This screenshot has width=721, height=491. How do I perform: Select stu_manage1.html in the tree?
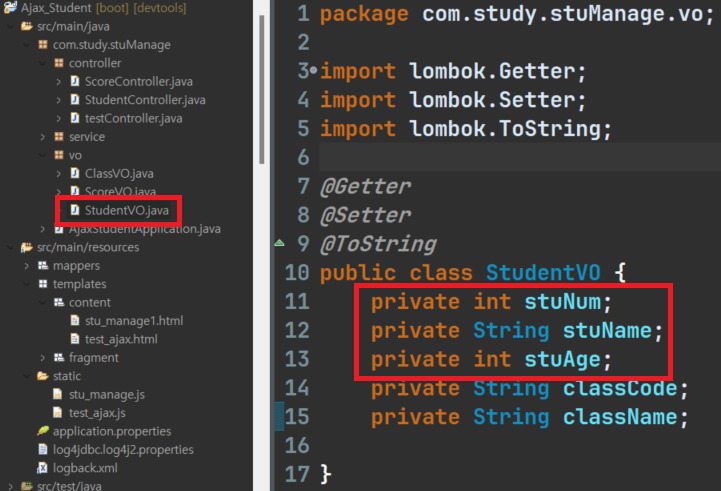(x=134, y=320)
